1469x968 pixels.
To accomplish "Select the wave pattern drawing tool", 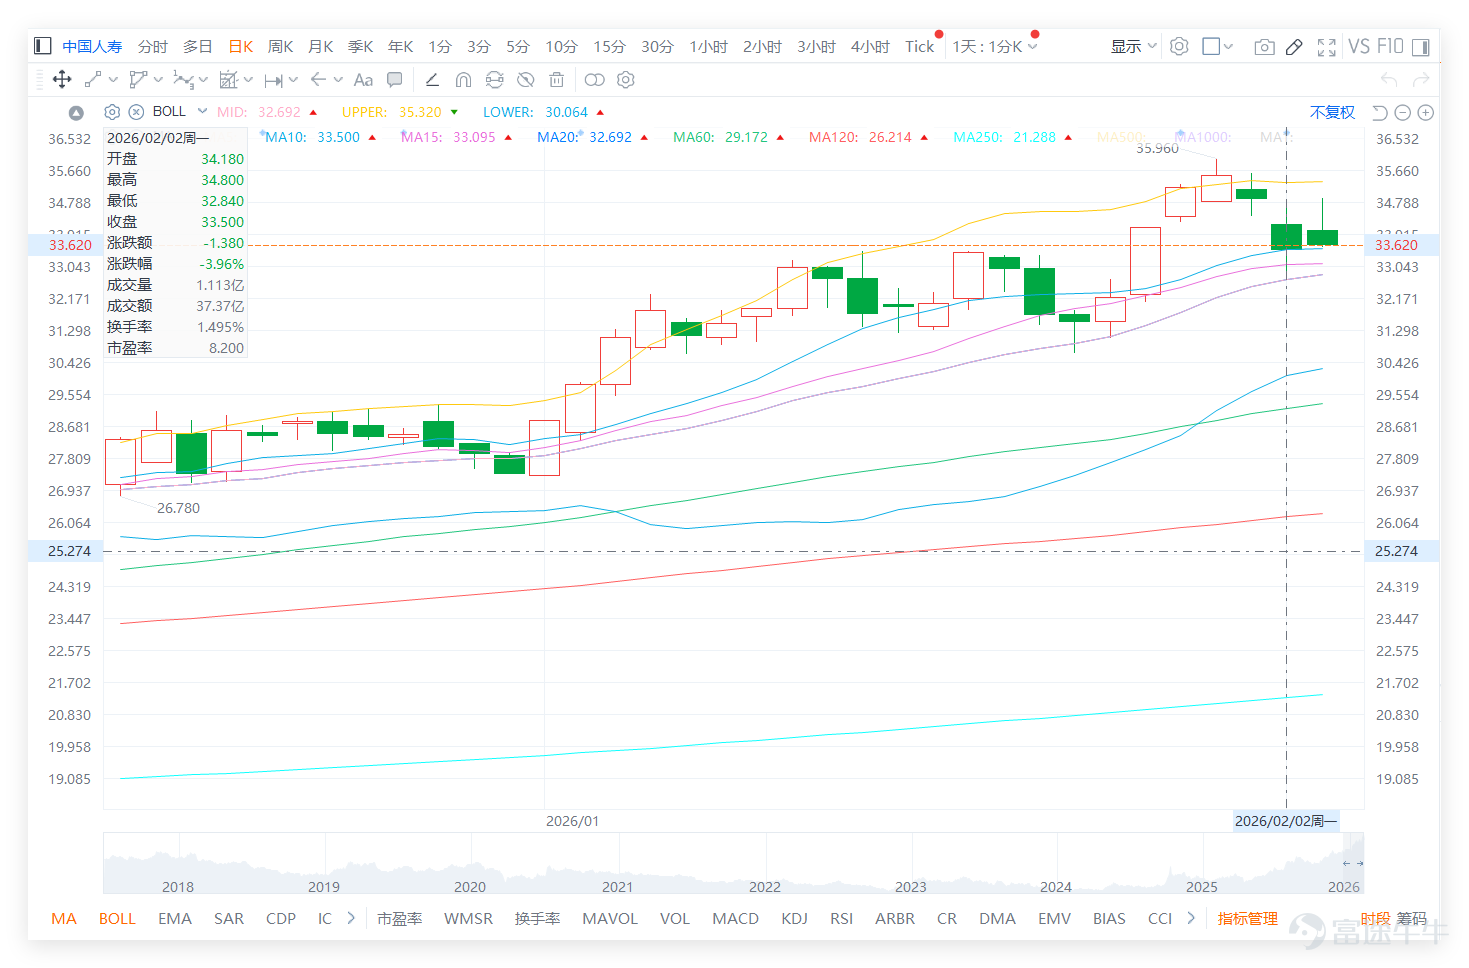I will pos(183,80).
